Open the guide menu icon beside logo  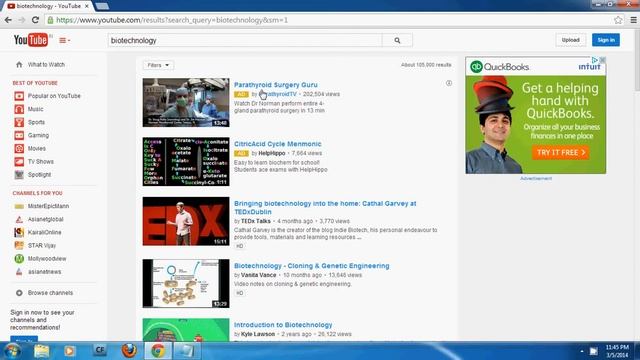64,40
